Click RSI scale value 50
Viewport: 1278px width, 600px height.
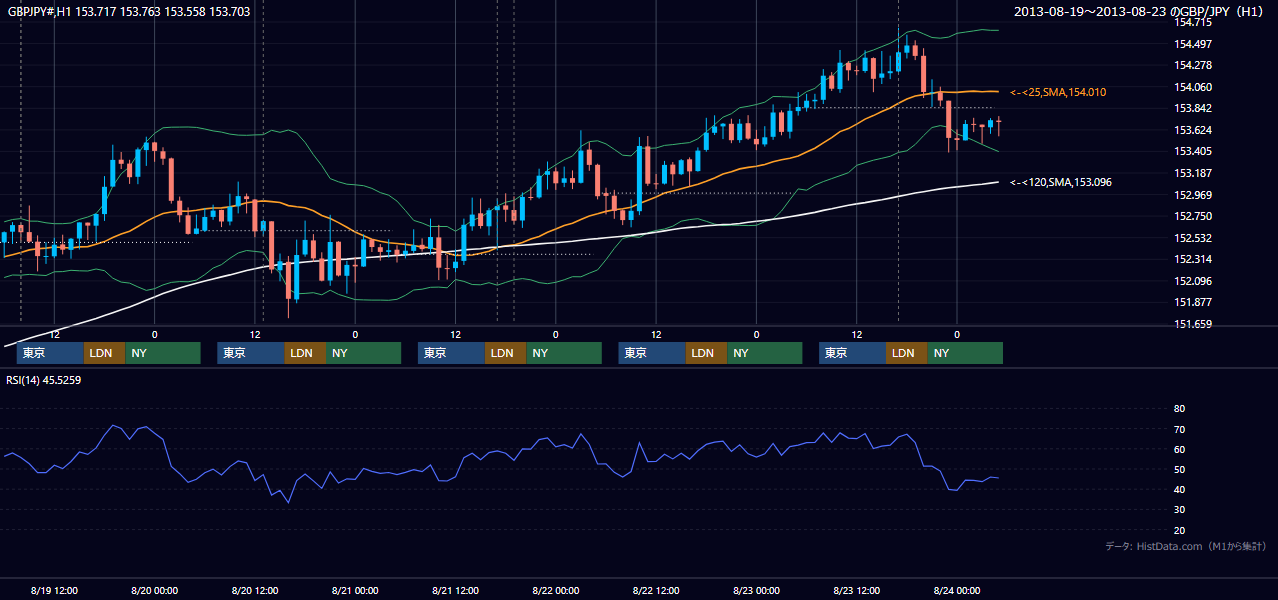coord(1179,469)
